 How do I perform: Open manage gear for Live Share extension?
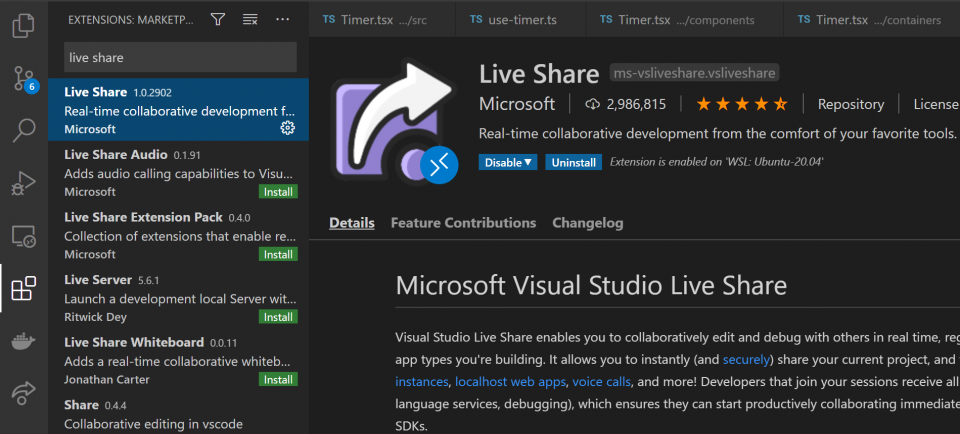click(x=287, y=128)
